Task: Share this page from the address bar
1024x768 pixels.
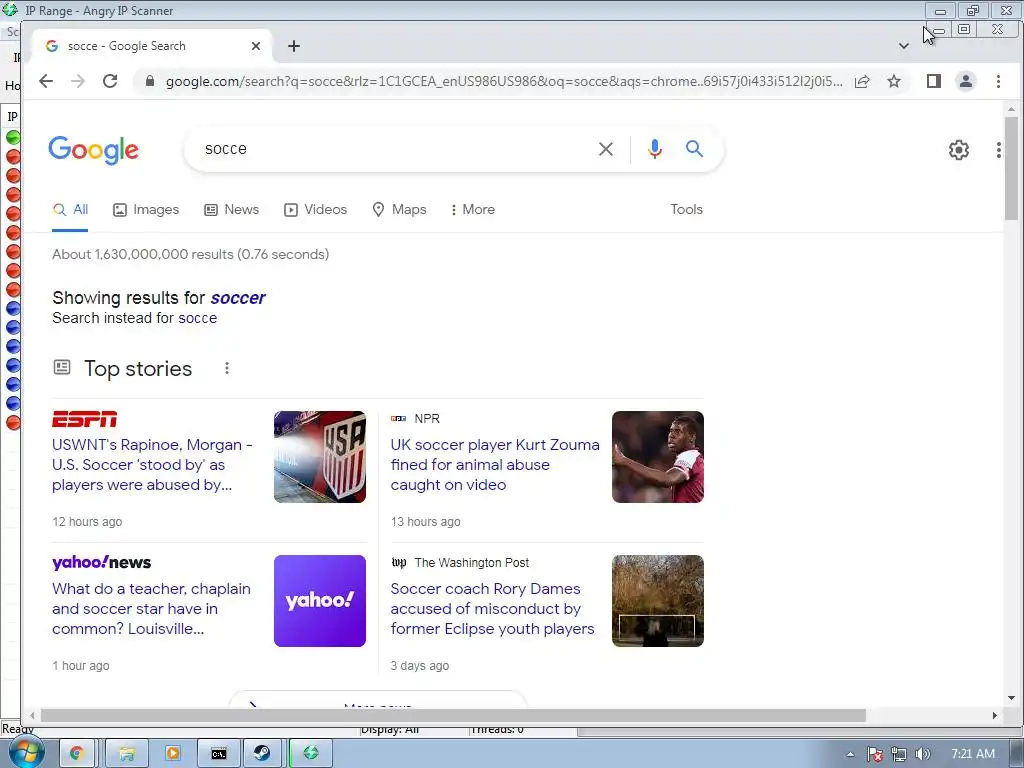Action: [862, 81]
